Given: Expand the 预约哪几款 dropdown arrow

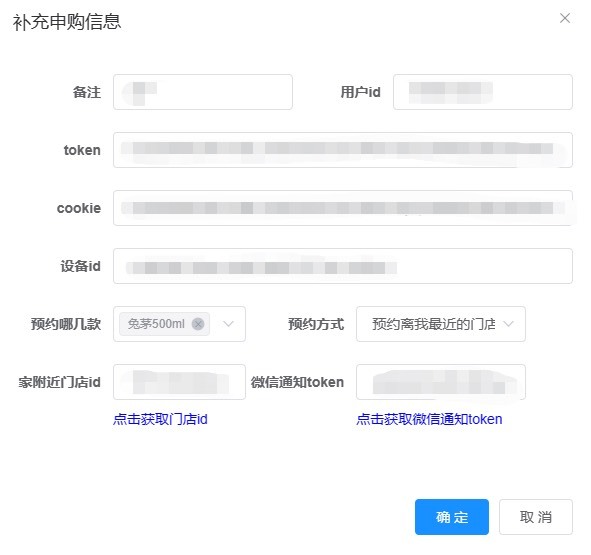Looking at the screenshot, I should (228, 324).
